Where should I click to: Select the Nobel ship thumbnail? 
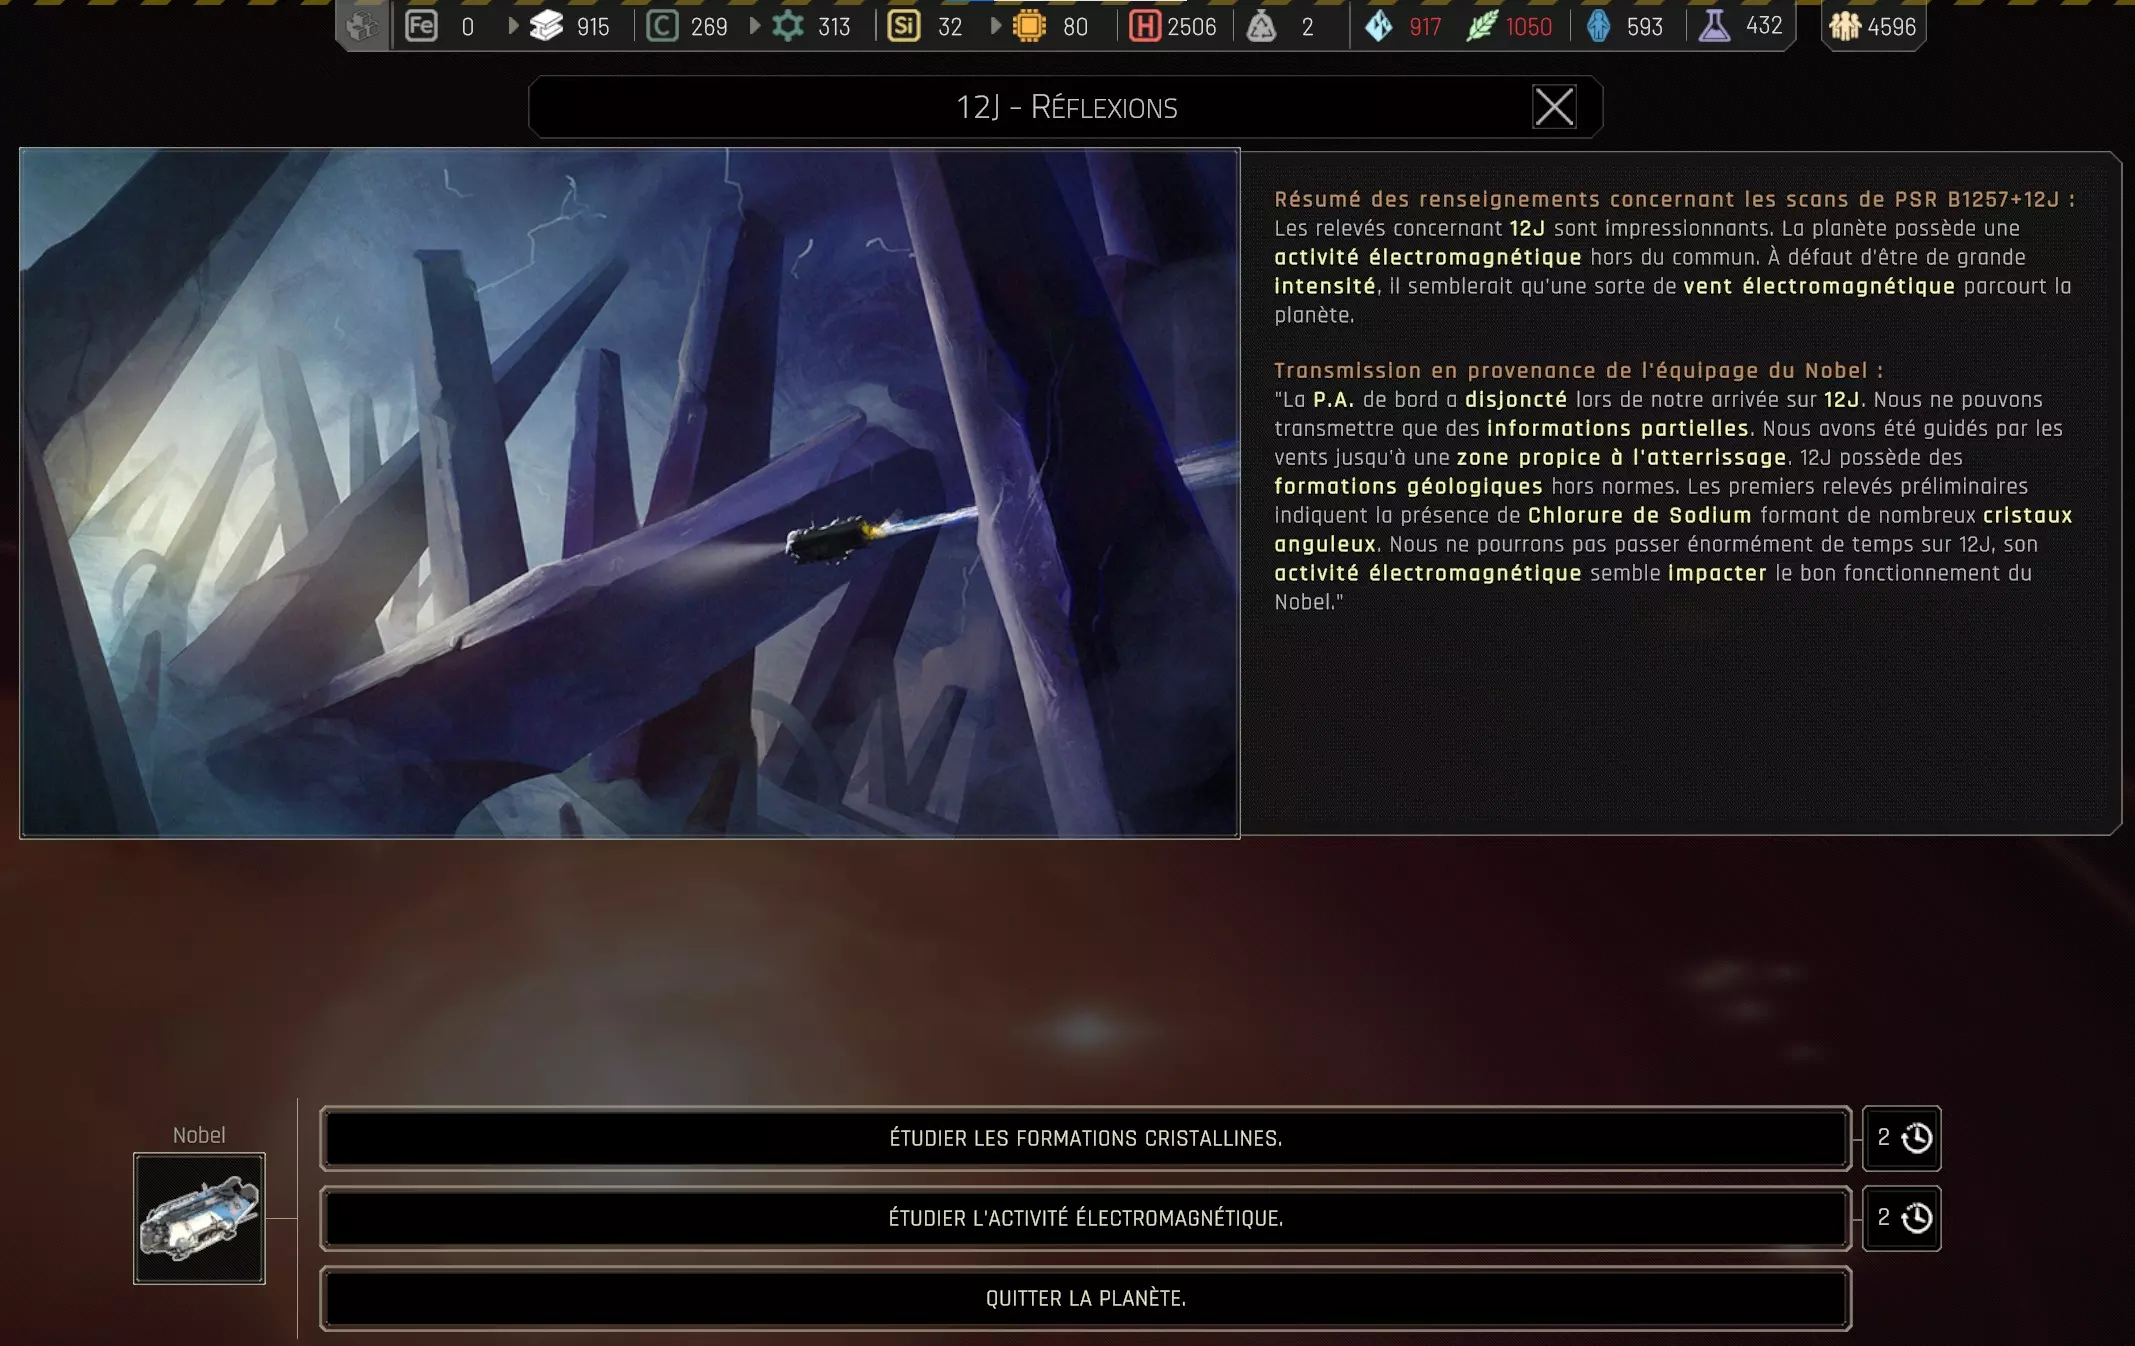pos(199,1218)
